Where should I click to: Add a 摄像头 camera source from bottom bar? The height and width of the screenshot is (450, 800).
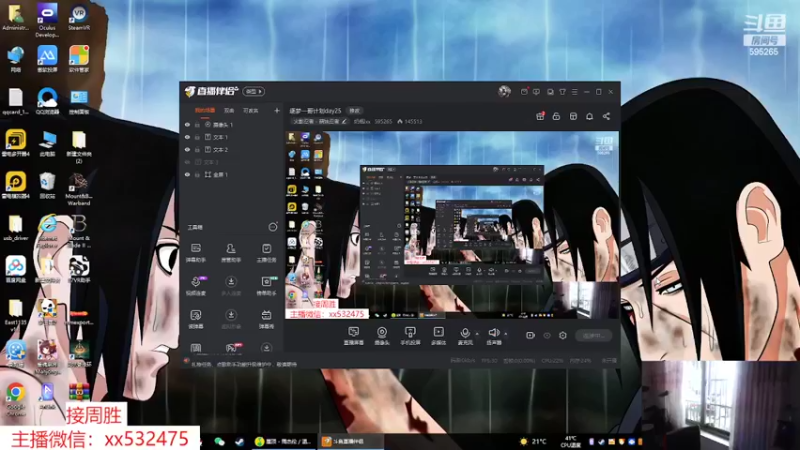click(x=382, y=336)
